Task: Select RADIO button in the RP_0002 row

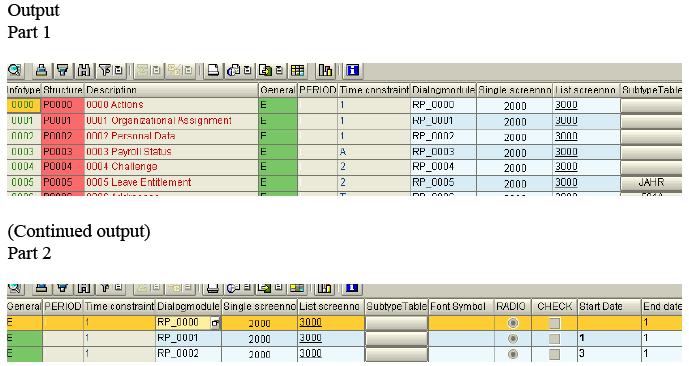Action: coord(512,354)
